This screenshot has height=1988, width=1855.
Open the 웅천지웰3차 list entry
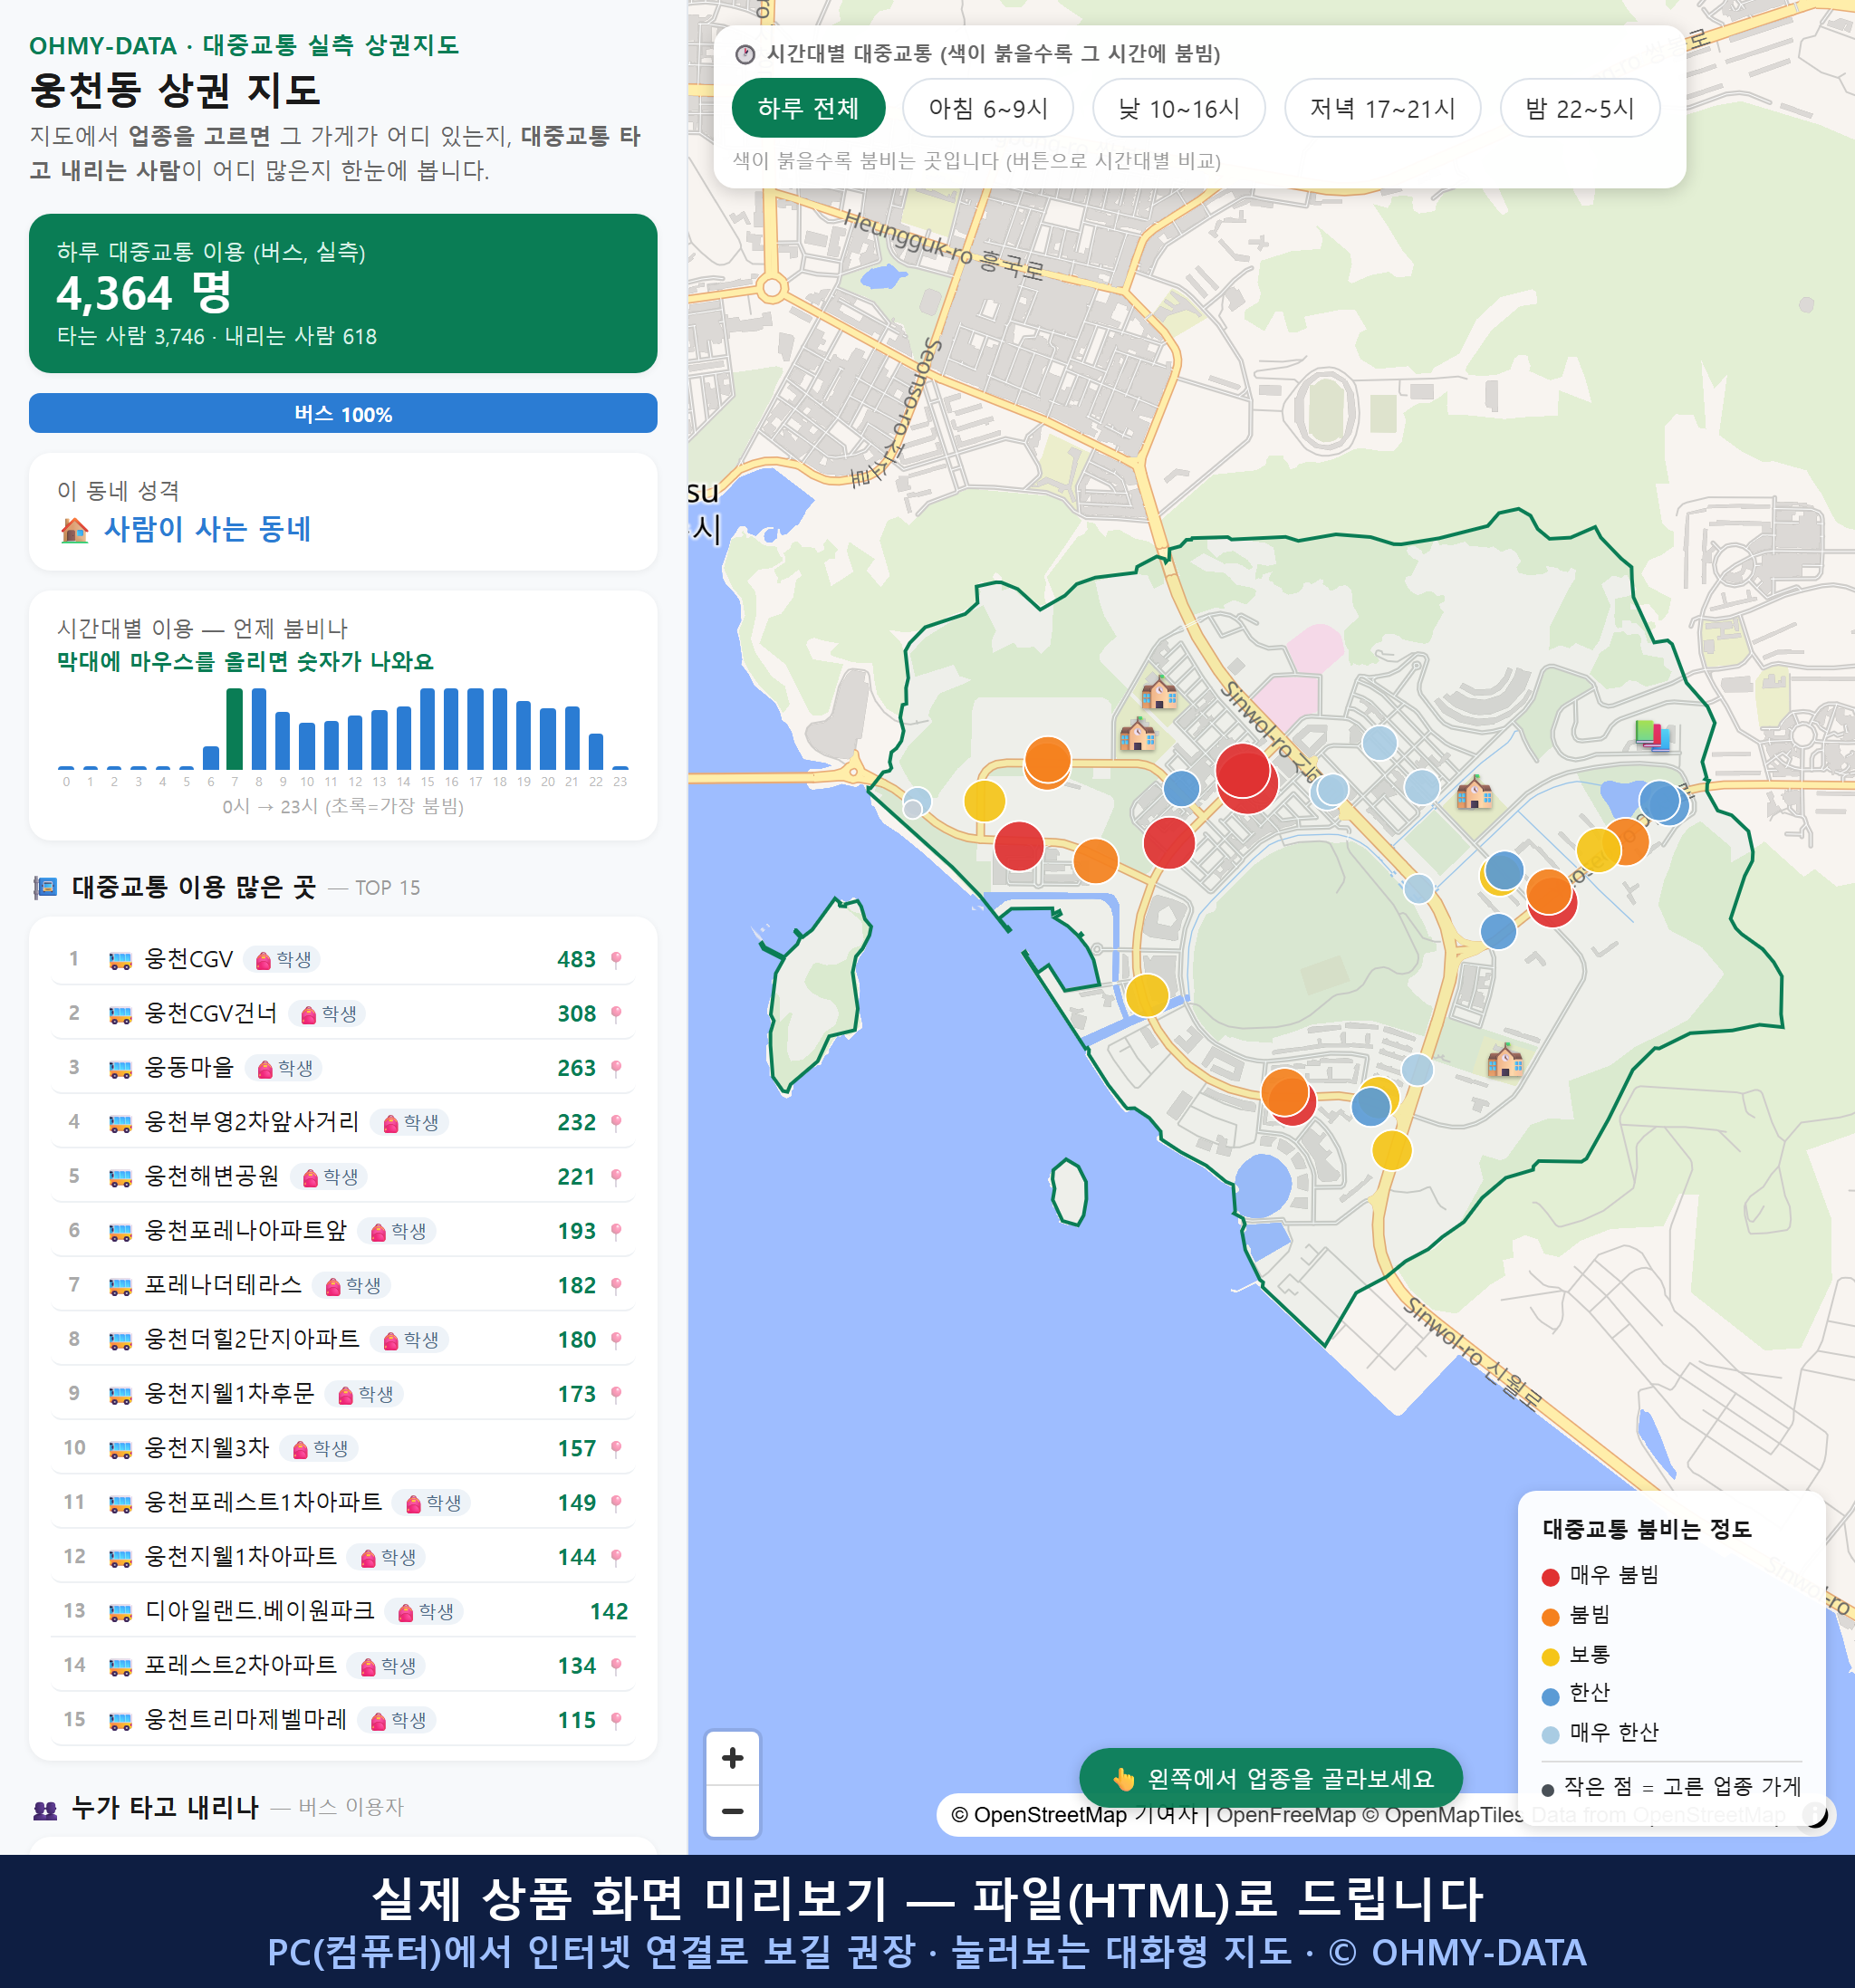coord(343,1449)
